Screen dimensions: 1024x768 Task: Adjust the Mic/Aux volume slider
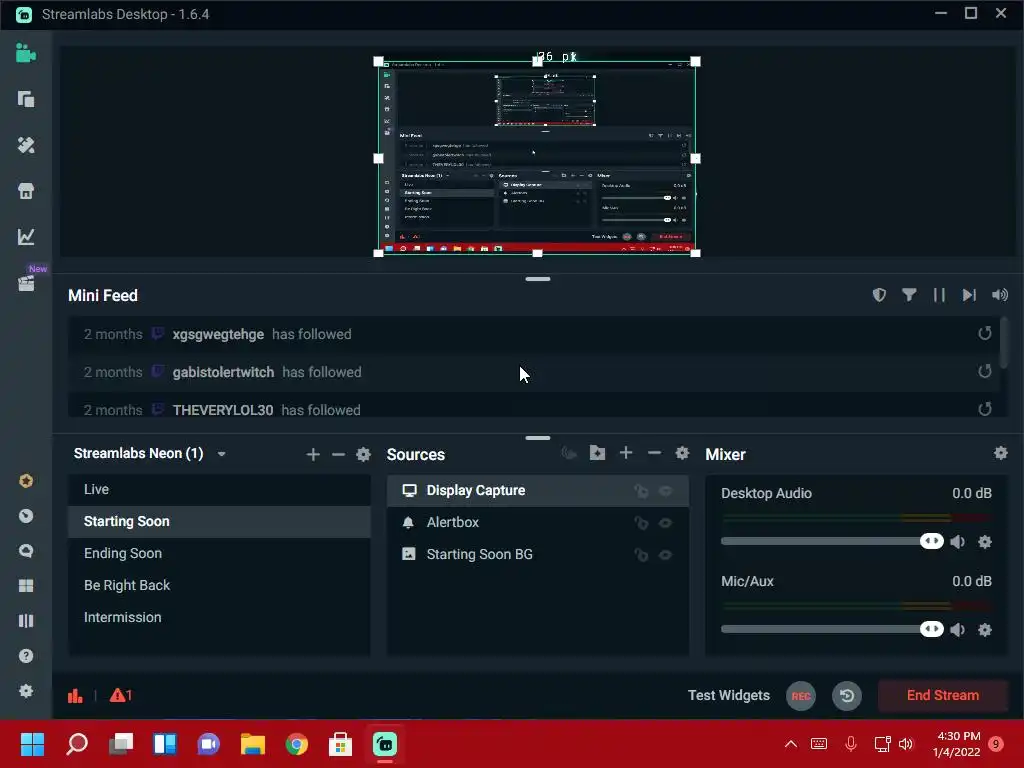(x=832, y=630)
